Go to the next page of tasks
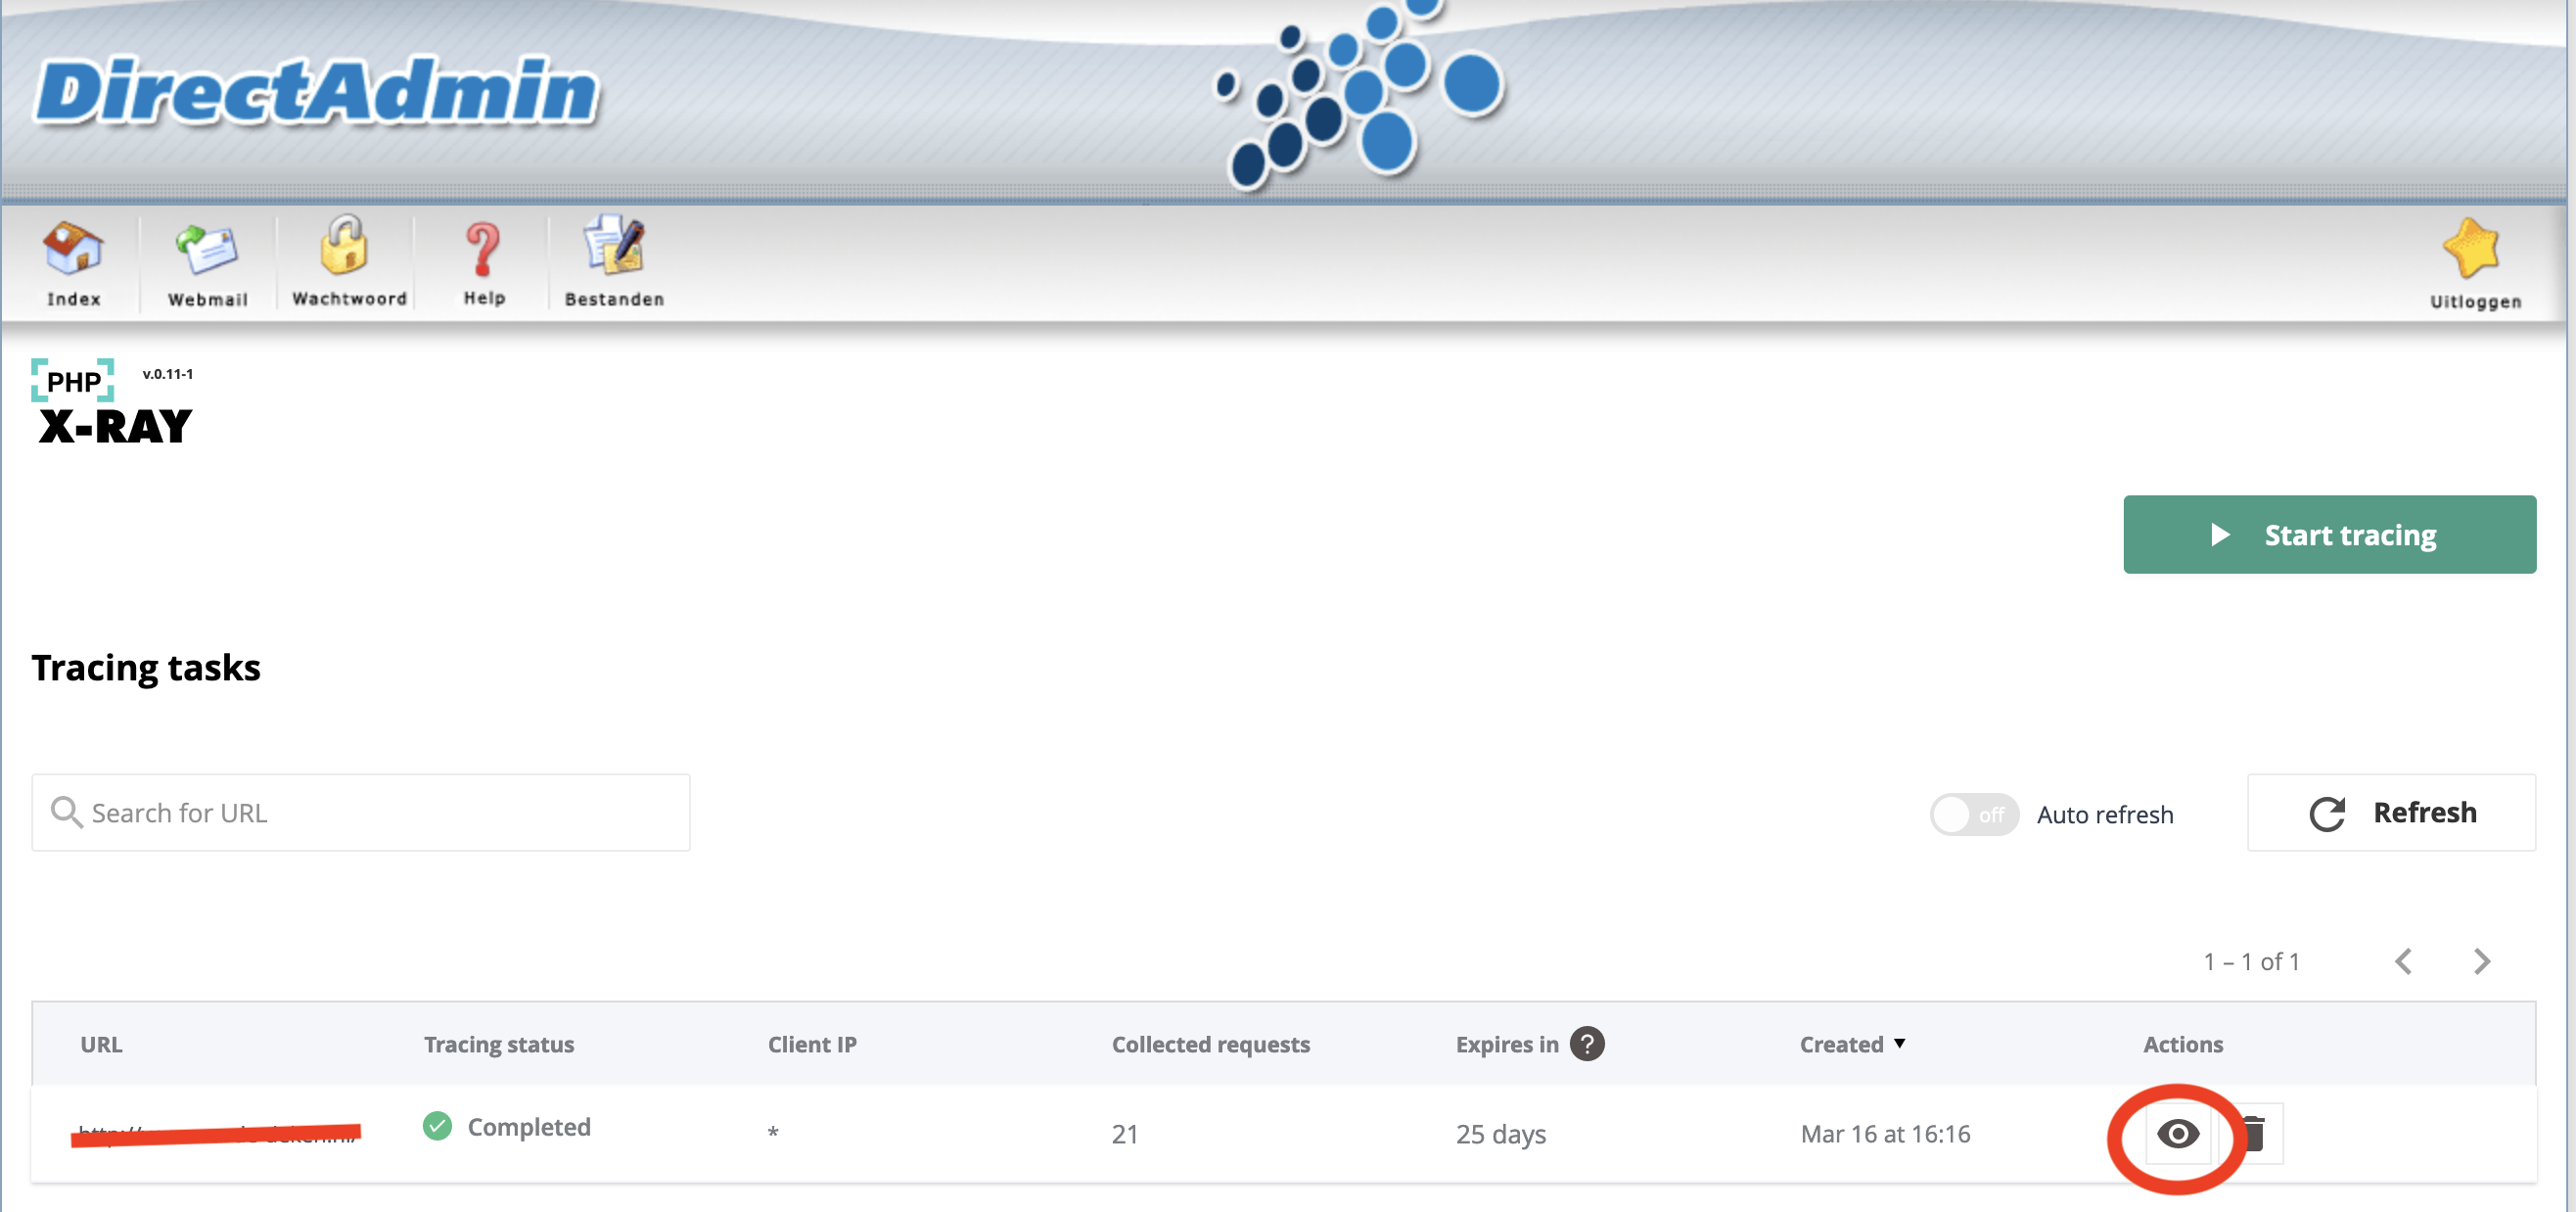This screenshot has width=2576, height=1212. point(2482,961)
